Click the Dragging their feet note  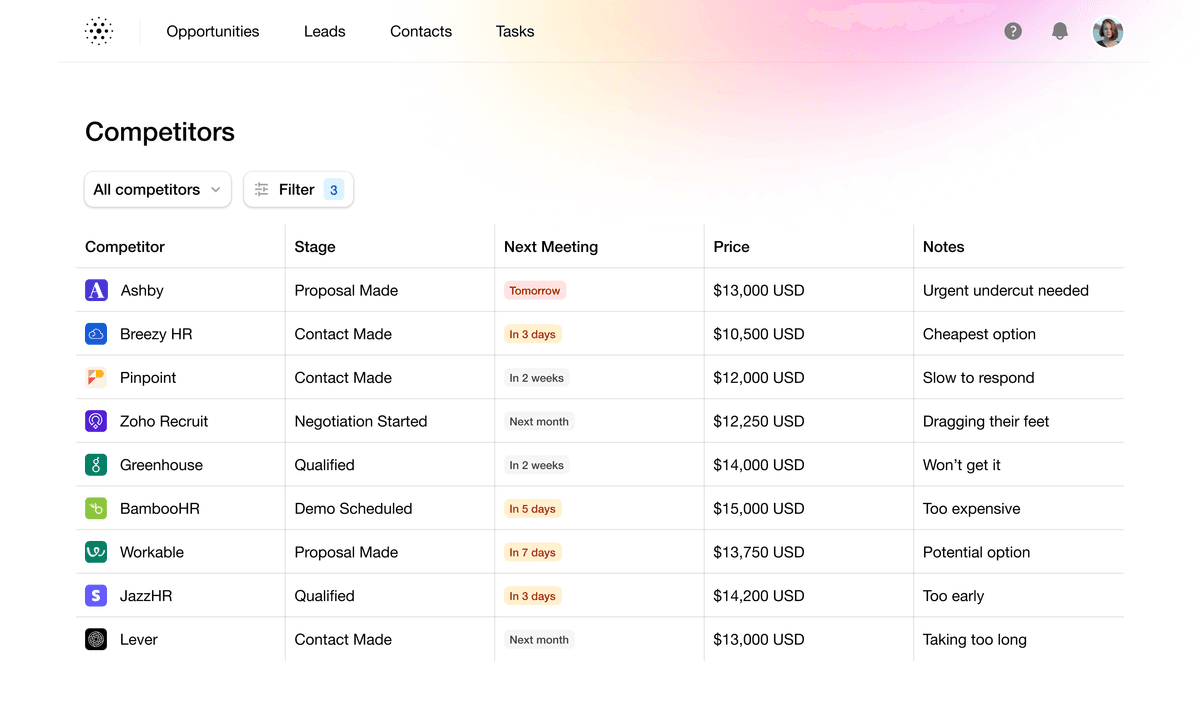click(x=986, y=421)
